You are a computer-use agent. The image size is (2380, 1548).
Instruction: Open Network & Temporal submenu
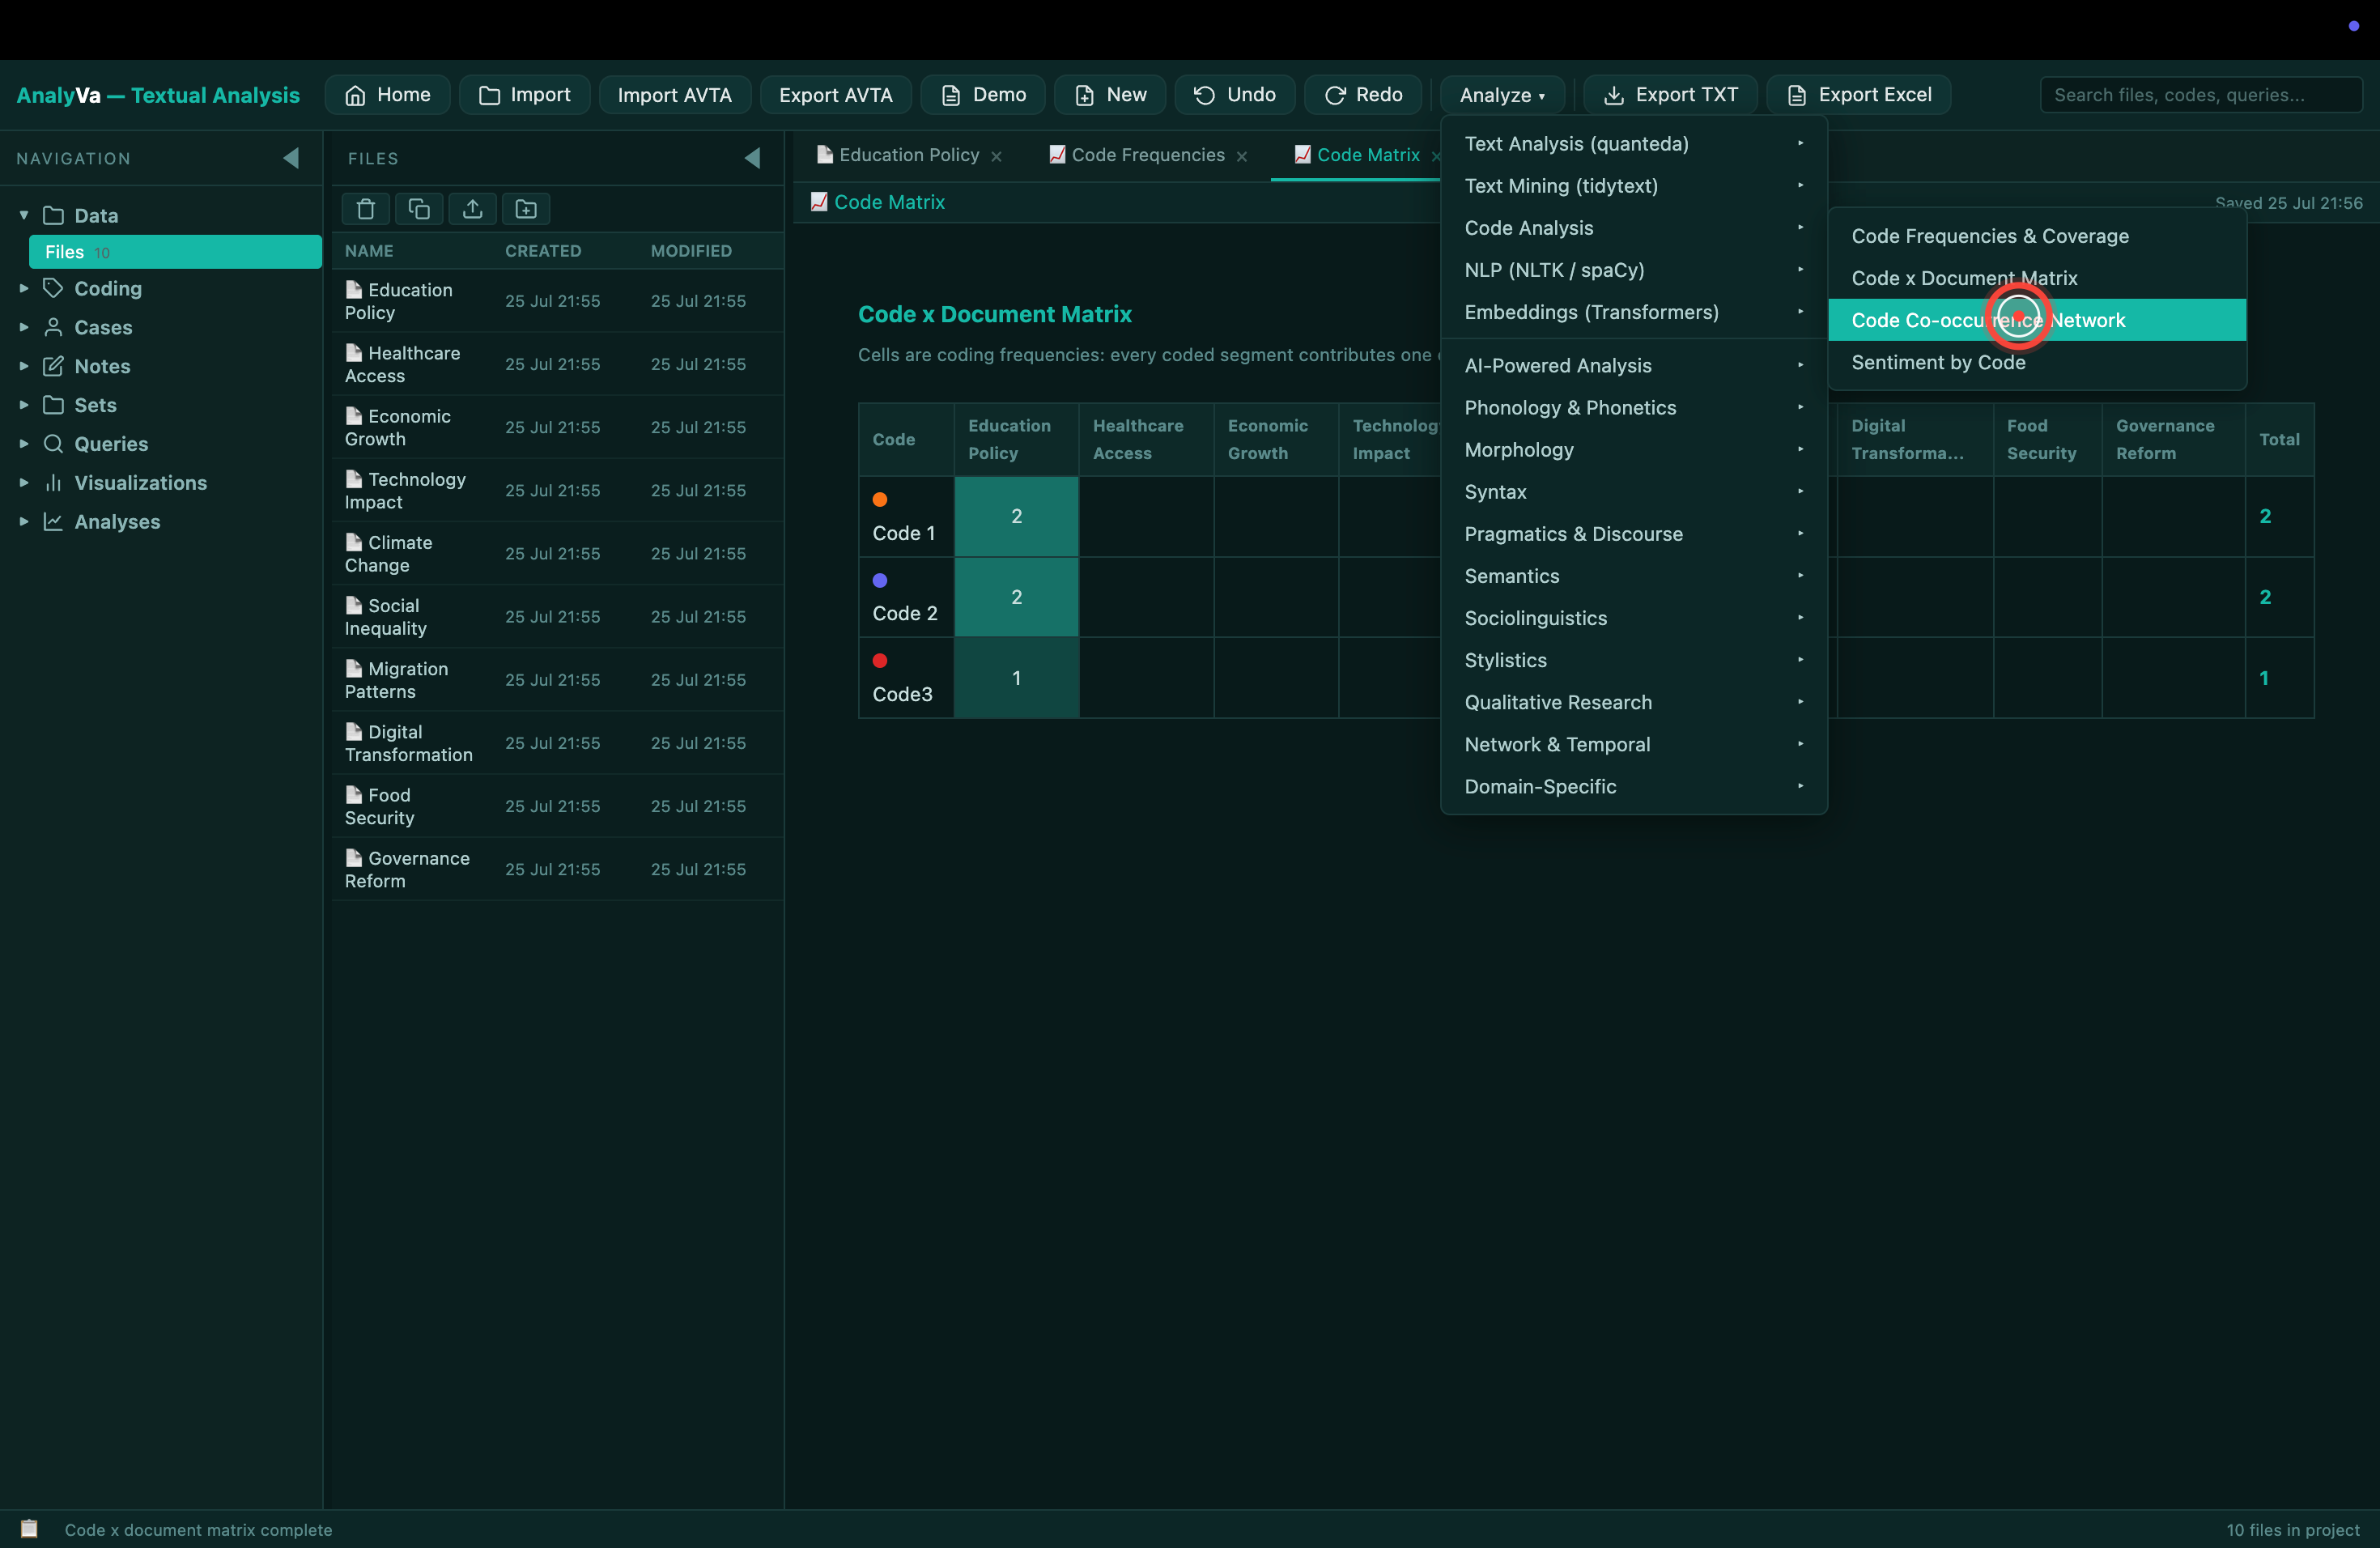click(1634, 744)
